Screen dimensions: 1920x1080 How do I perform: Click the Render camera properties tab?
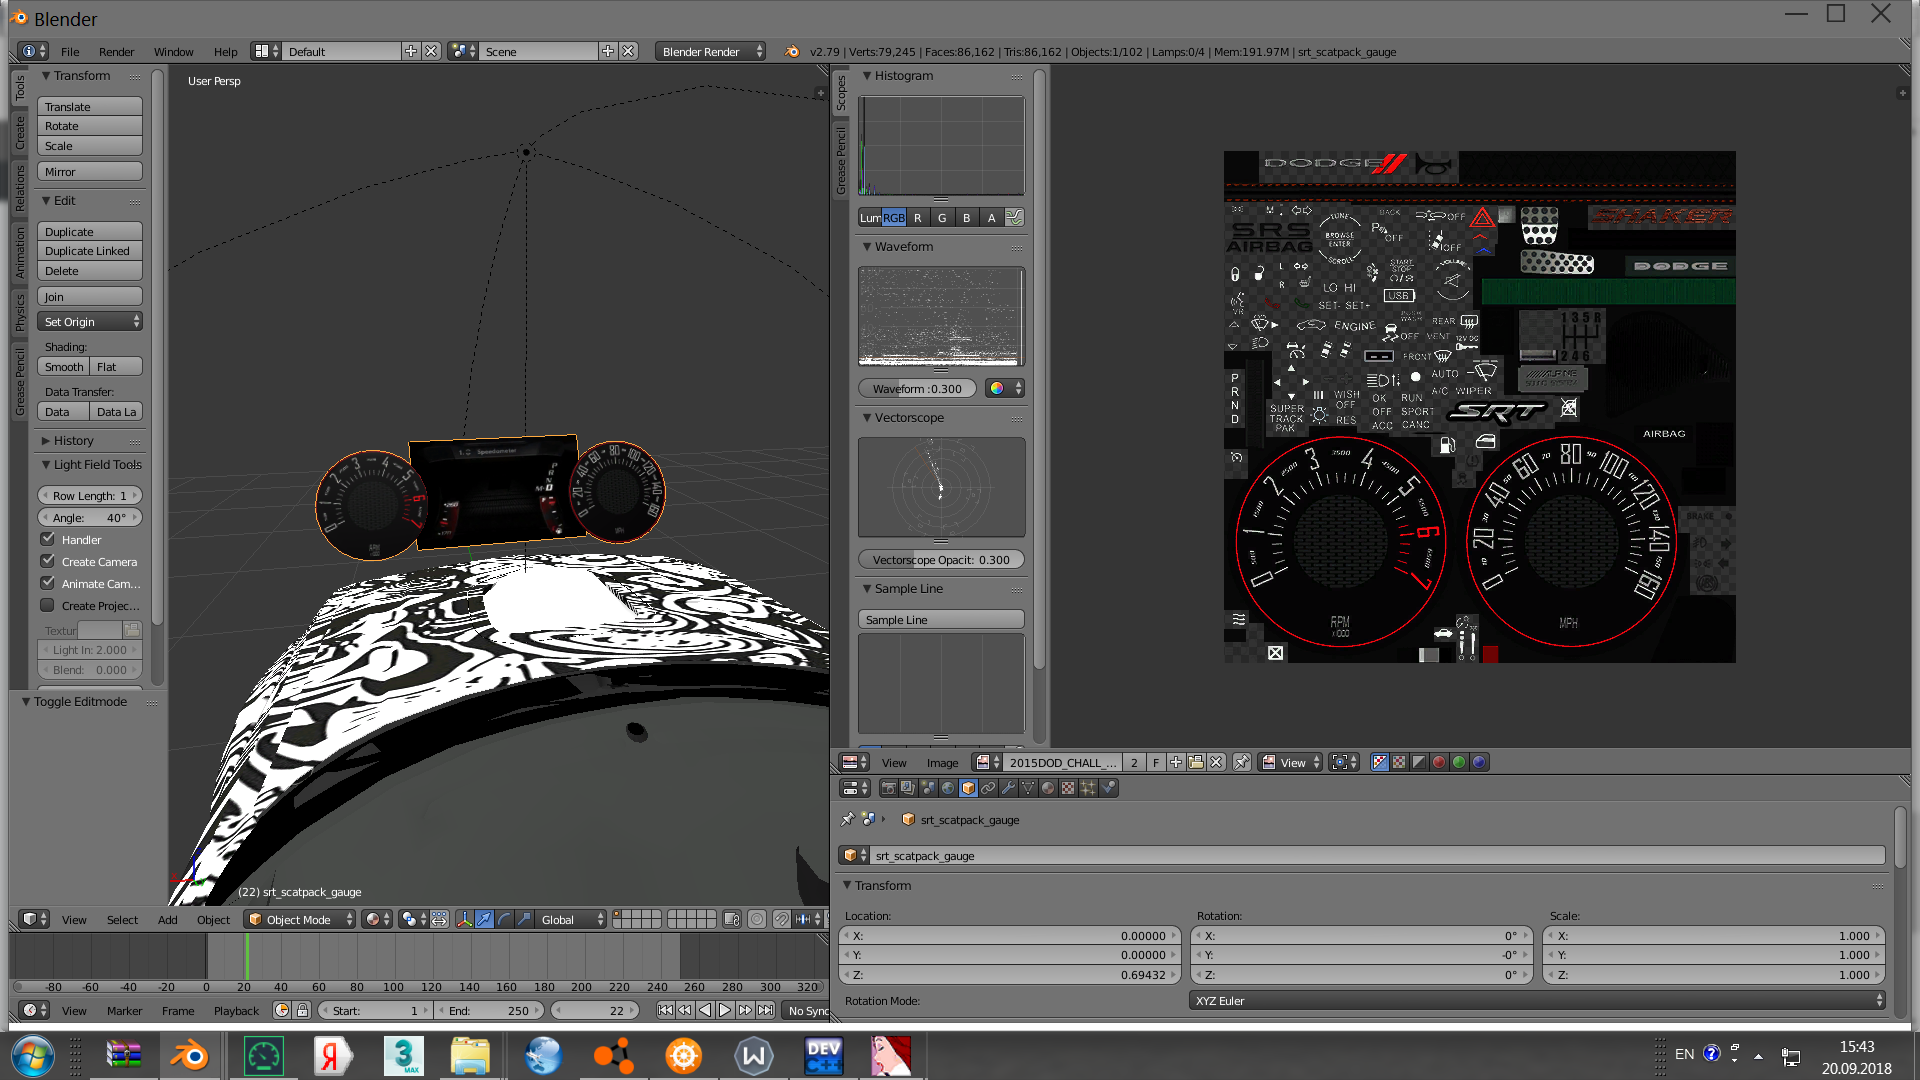(x=888, y=788)
